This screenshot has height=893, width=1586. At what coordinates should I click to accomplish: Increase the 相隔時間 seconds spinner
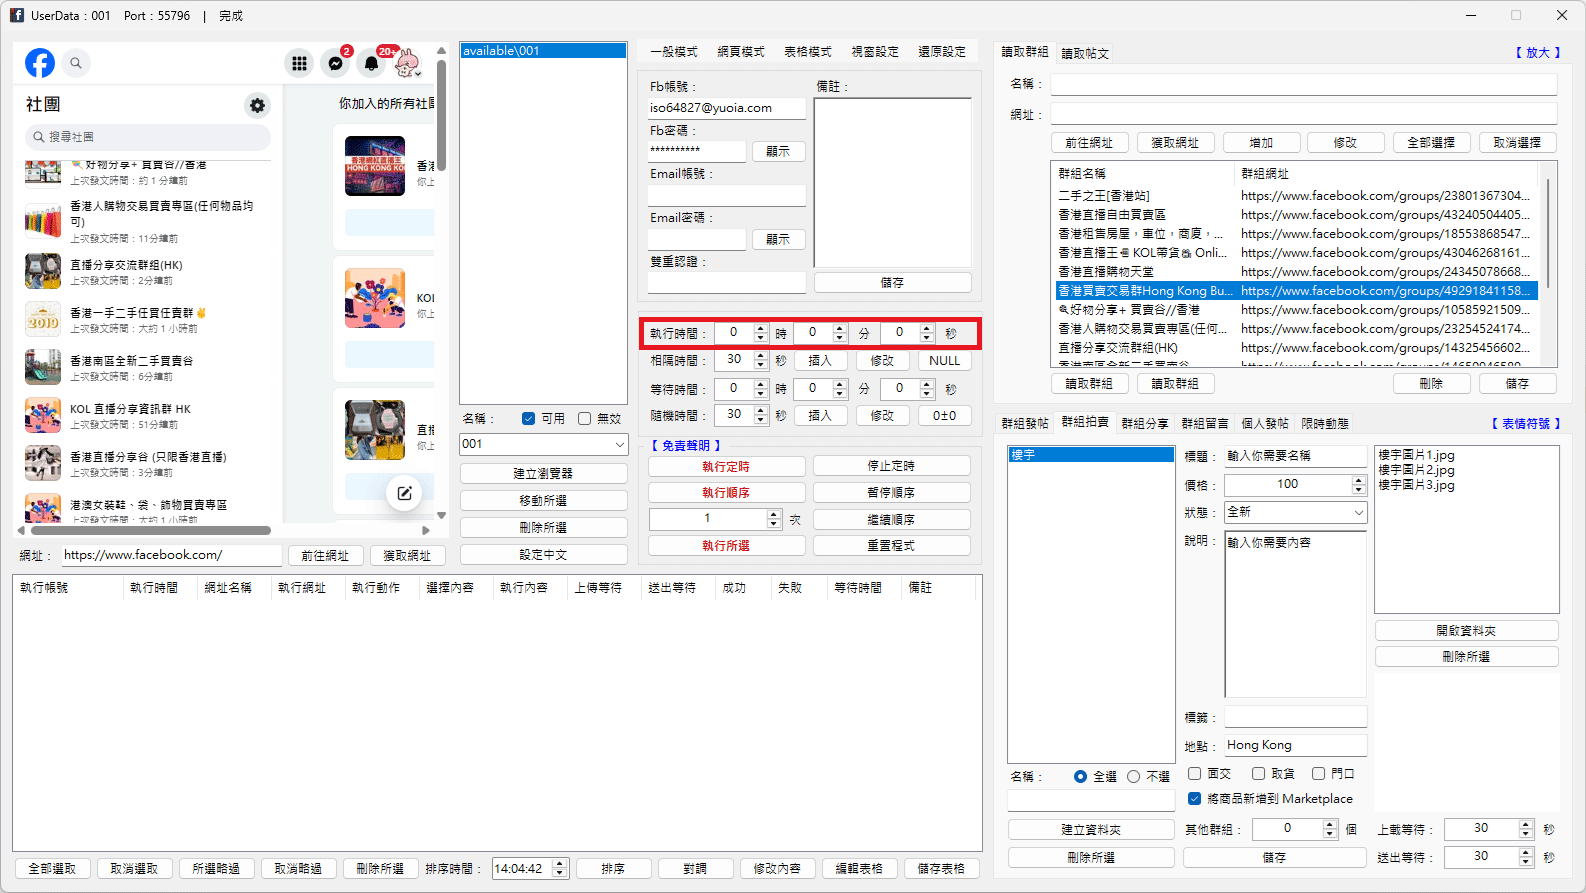coord(761,356)
